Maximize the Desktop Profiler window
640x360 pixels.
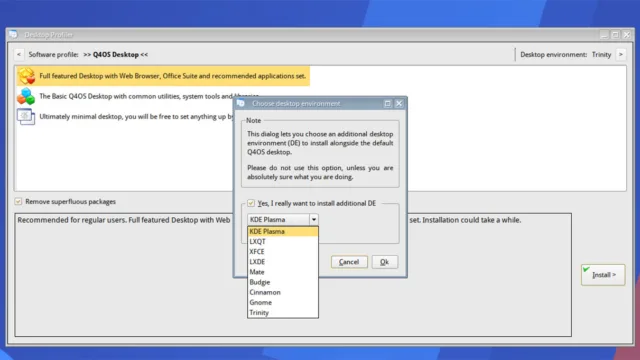point(615,35)
